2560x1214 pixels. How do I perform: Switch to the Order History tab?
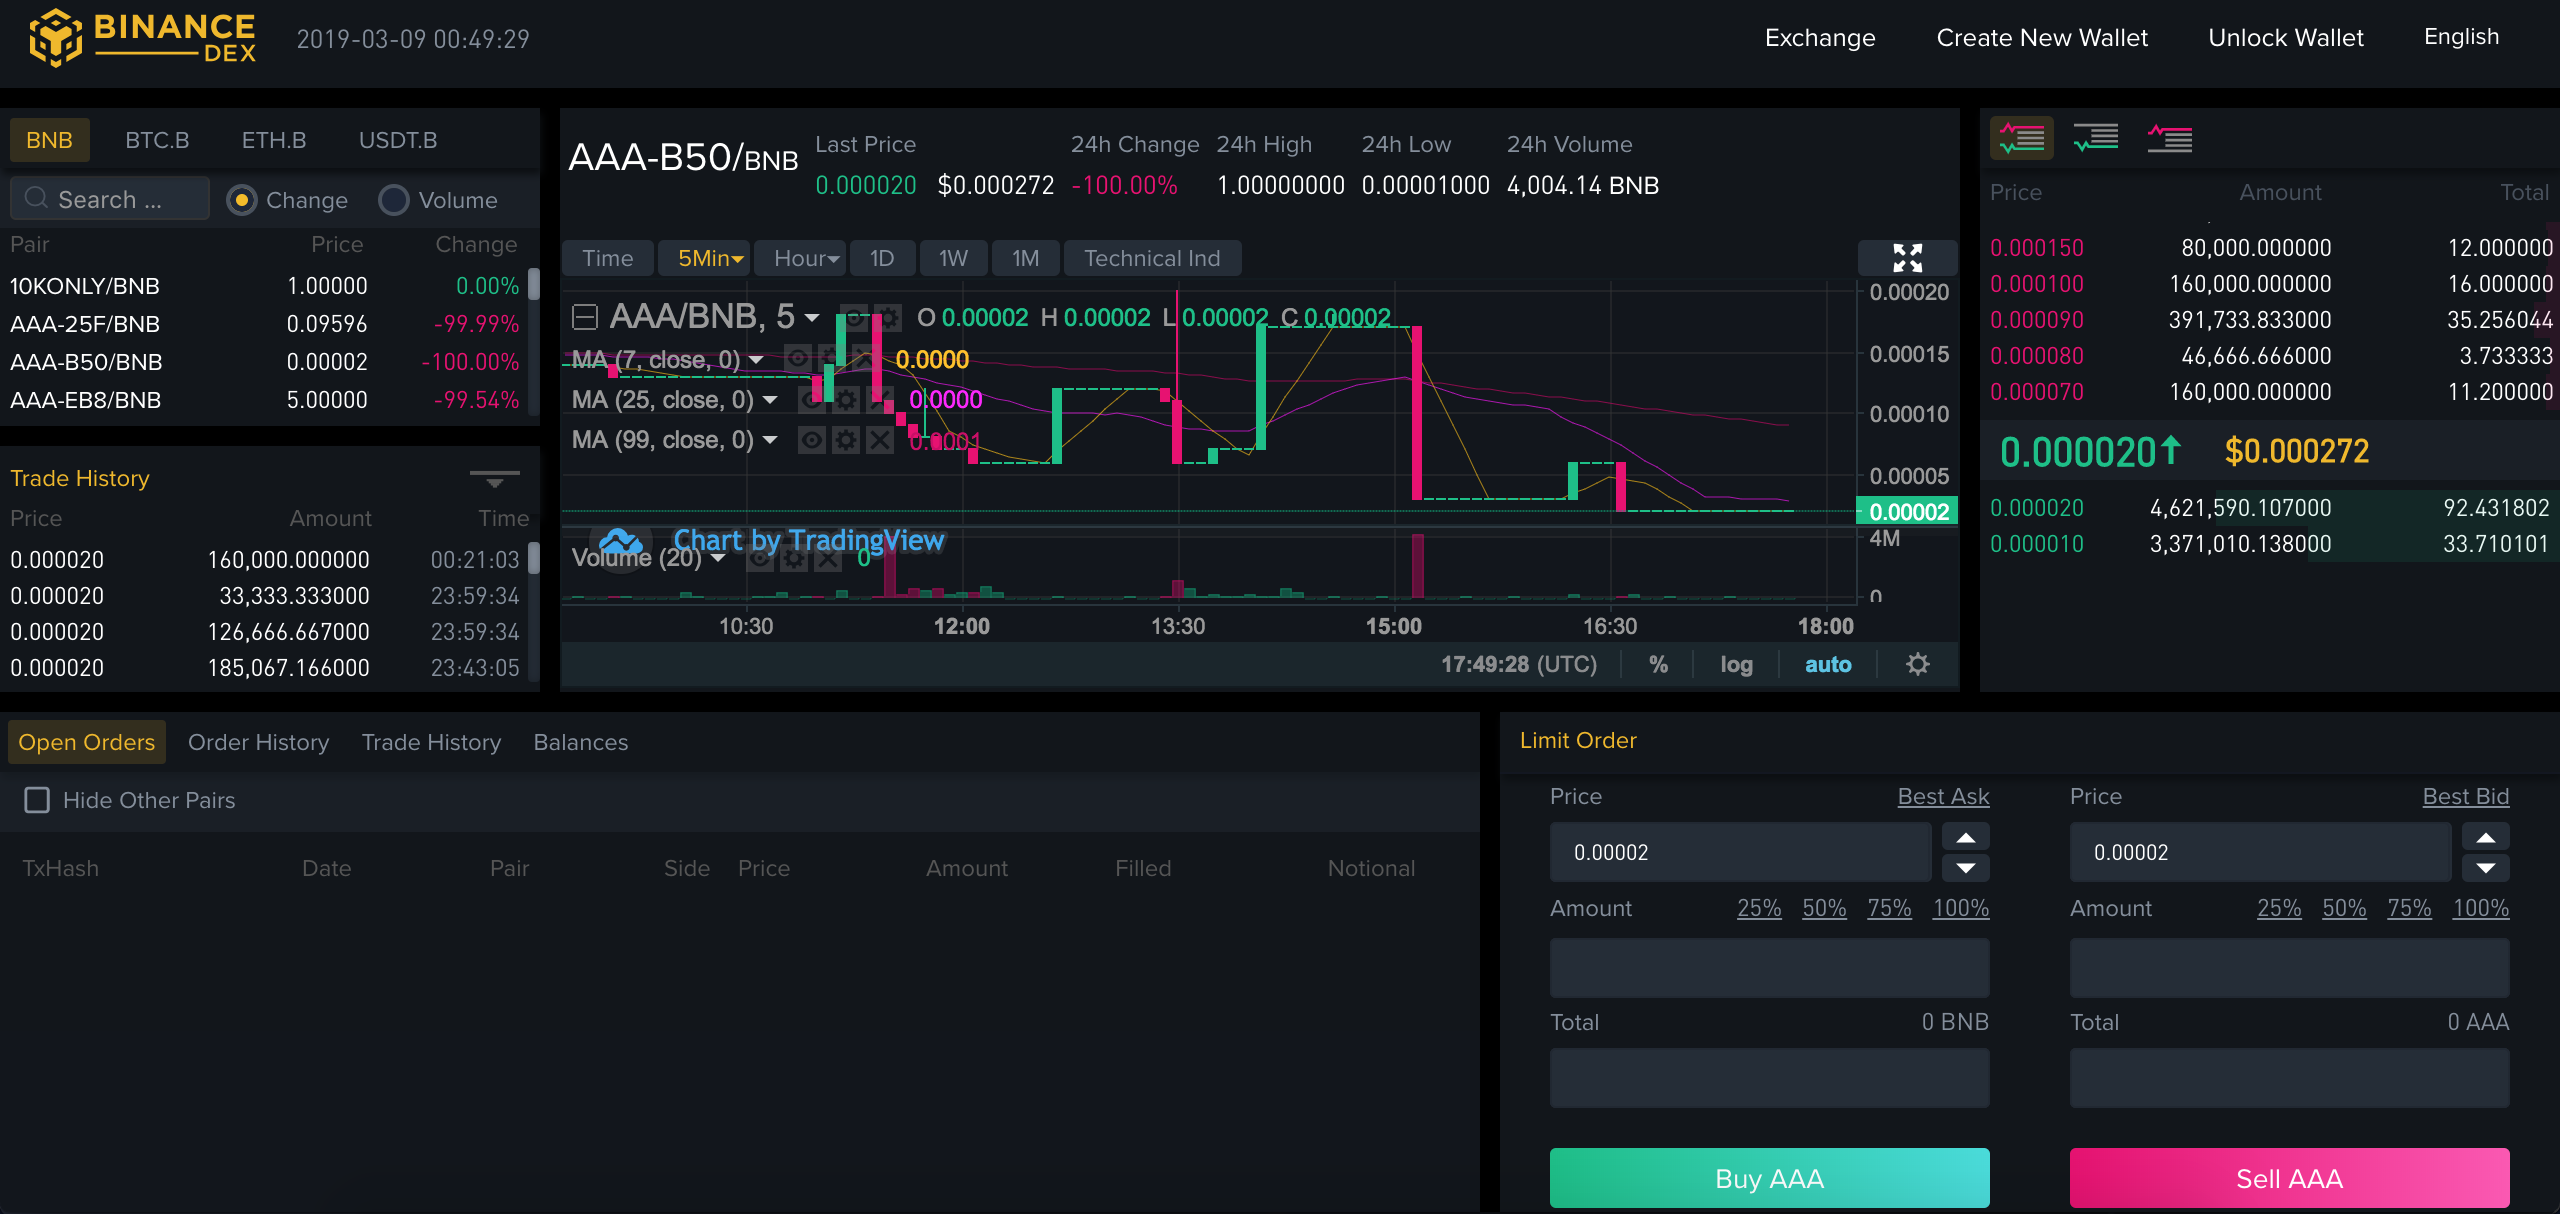point(258,742)
